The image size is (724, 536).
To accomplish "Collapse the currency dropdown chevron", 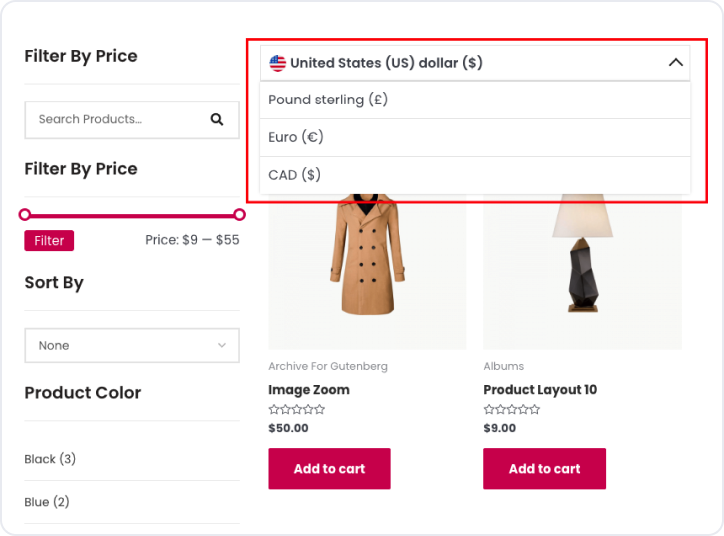I will coord(676,63).
